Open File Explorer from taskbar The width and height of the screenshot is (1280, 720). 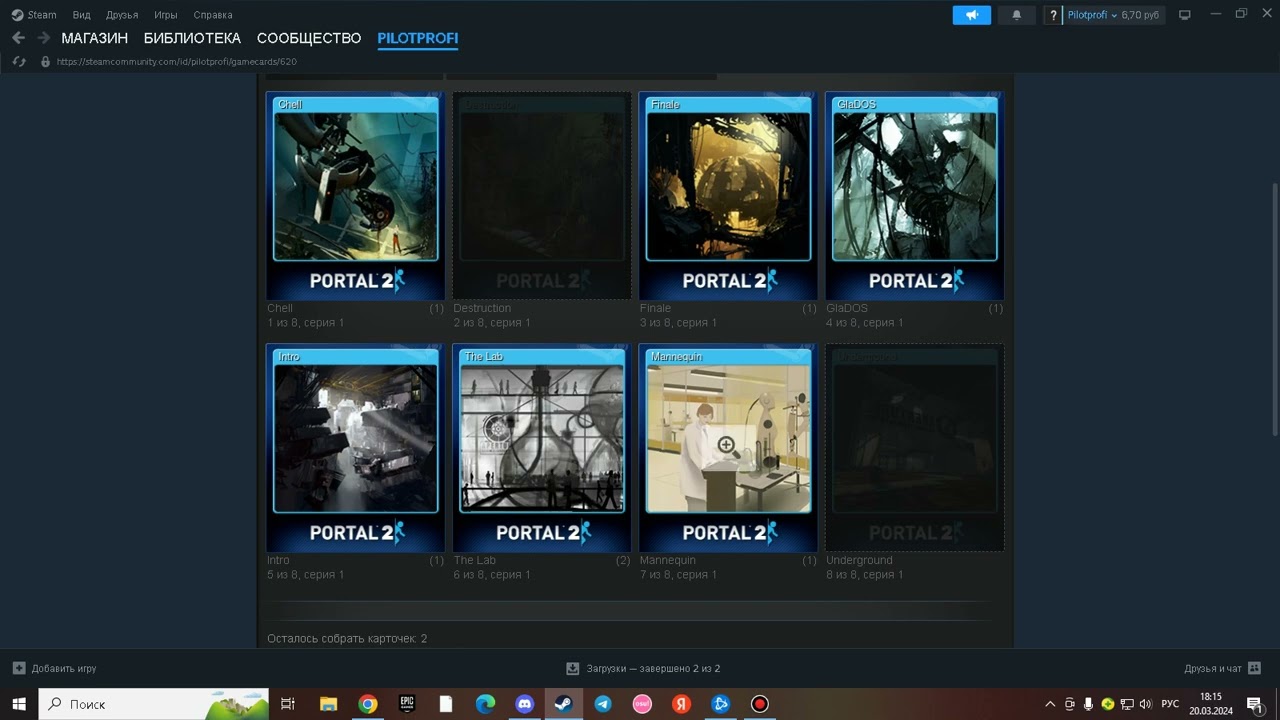click(328, 704)
